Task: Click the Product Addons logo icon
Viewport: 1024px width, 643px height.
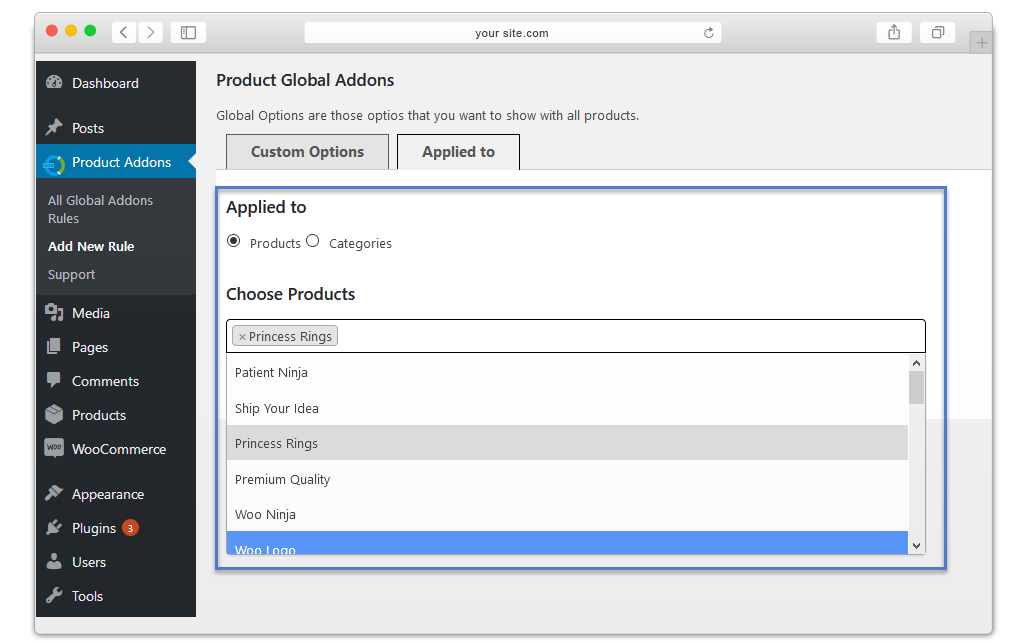Action: [x=54, y=165]
